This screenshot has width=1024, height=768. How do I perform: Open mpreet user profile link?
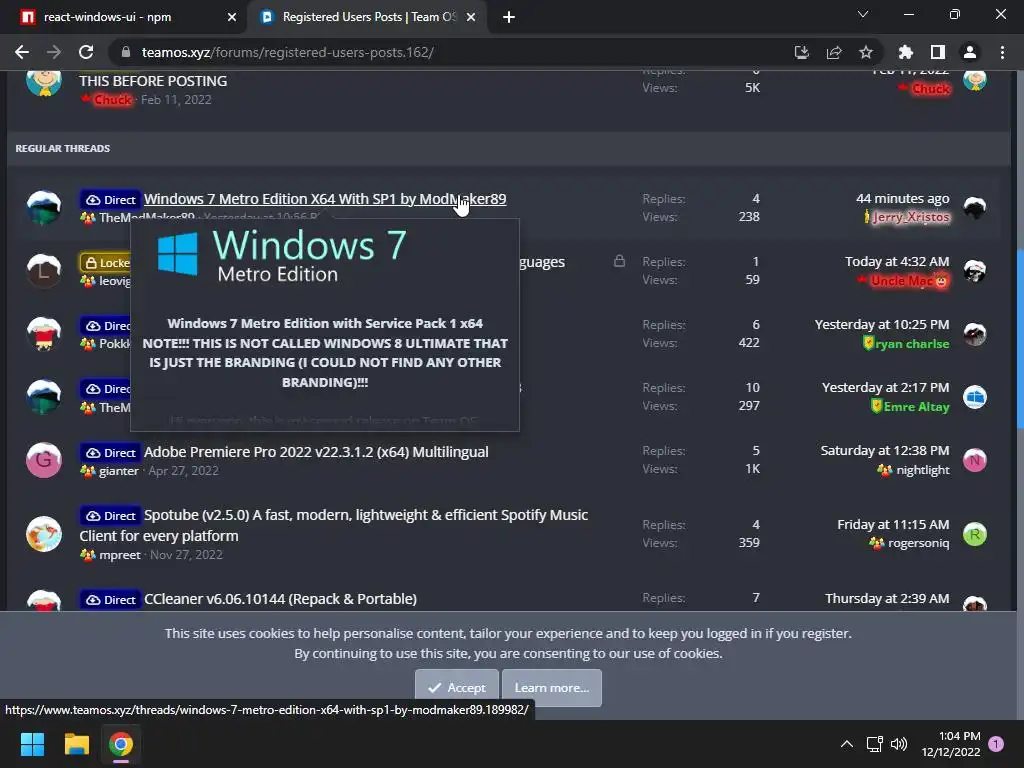pyautogui.click(x=120, y=555)
